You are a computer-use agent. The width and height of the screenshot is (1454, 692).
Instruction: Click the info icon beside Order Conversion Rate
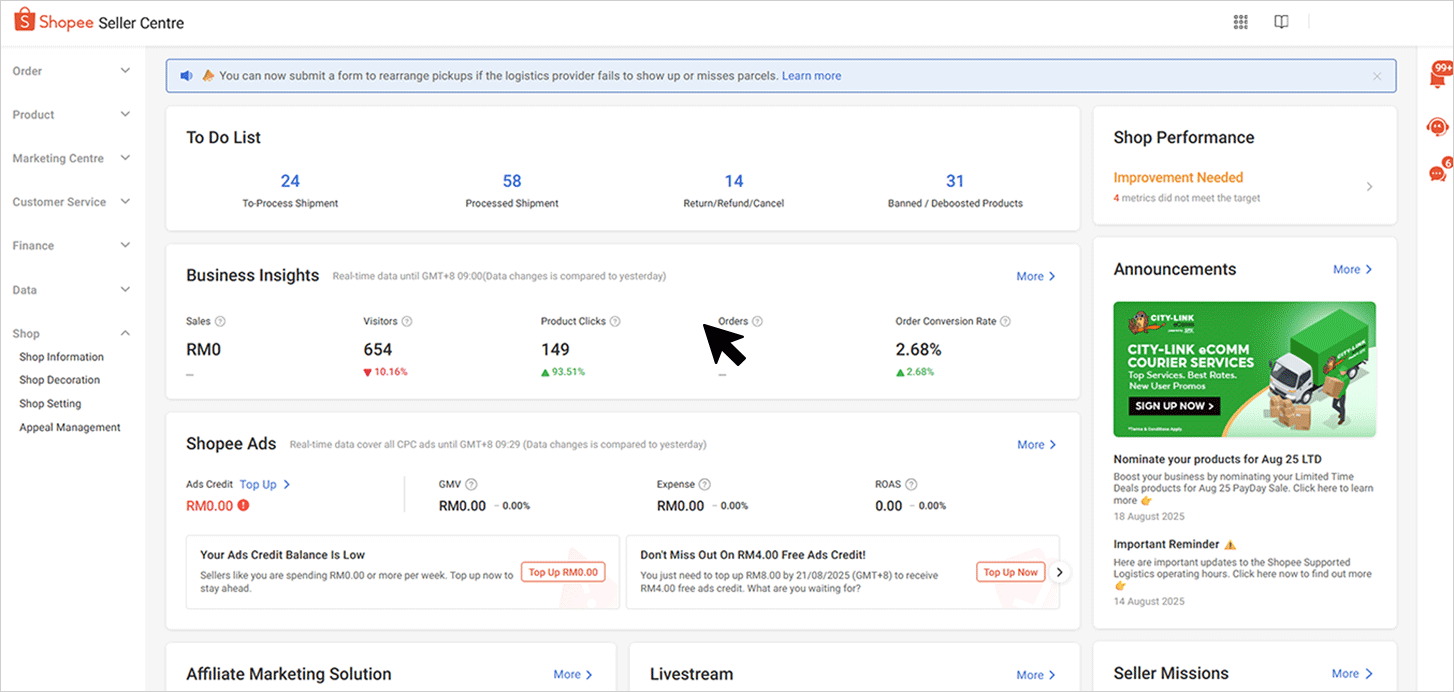coord(1005,322)
